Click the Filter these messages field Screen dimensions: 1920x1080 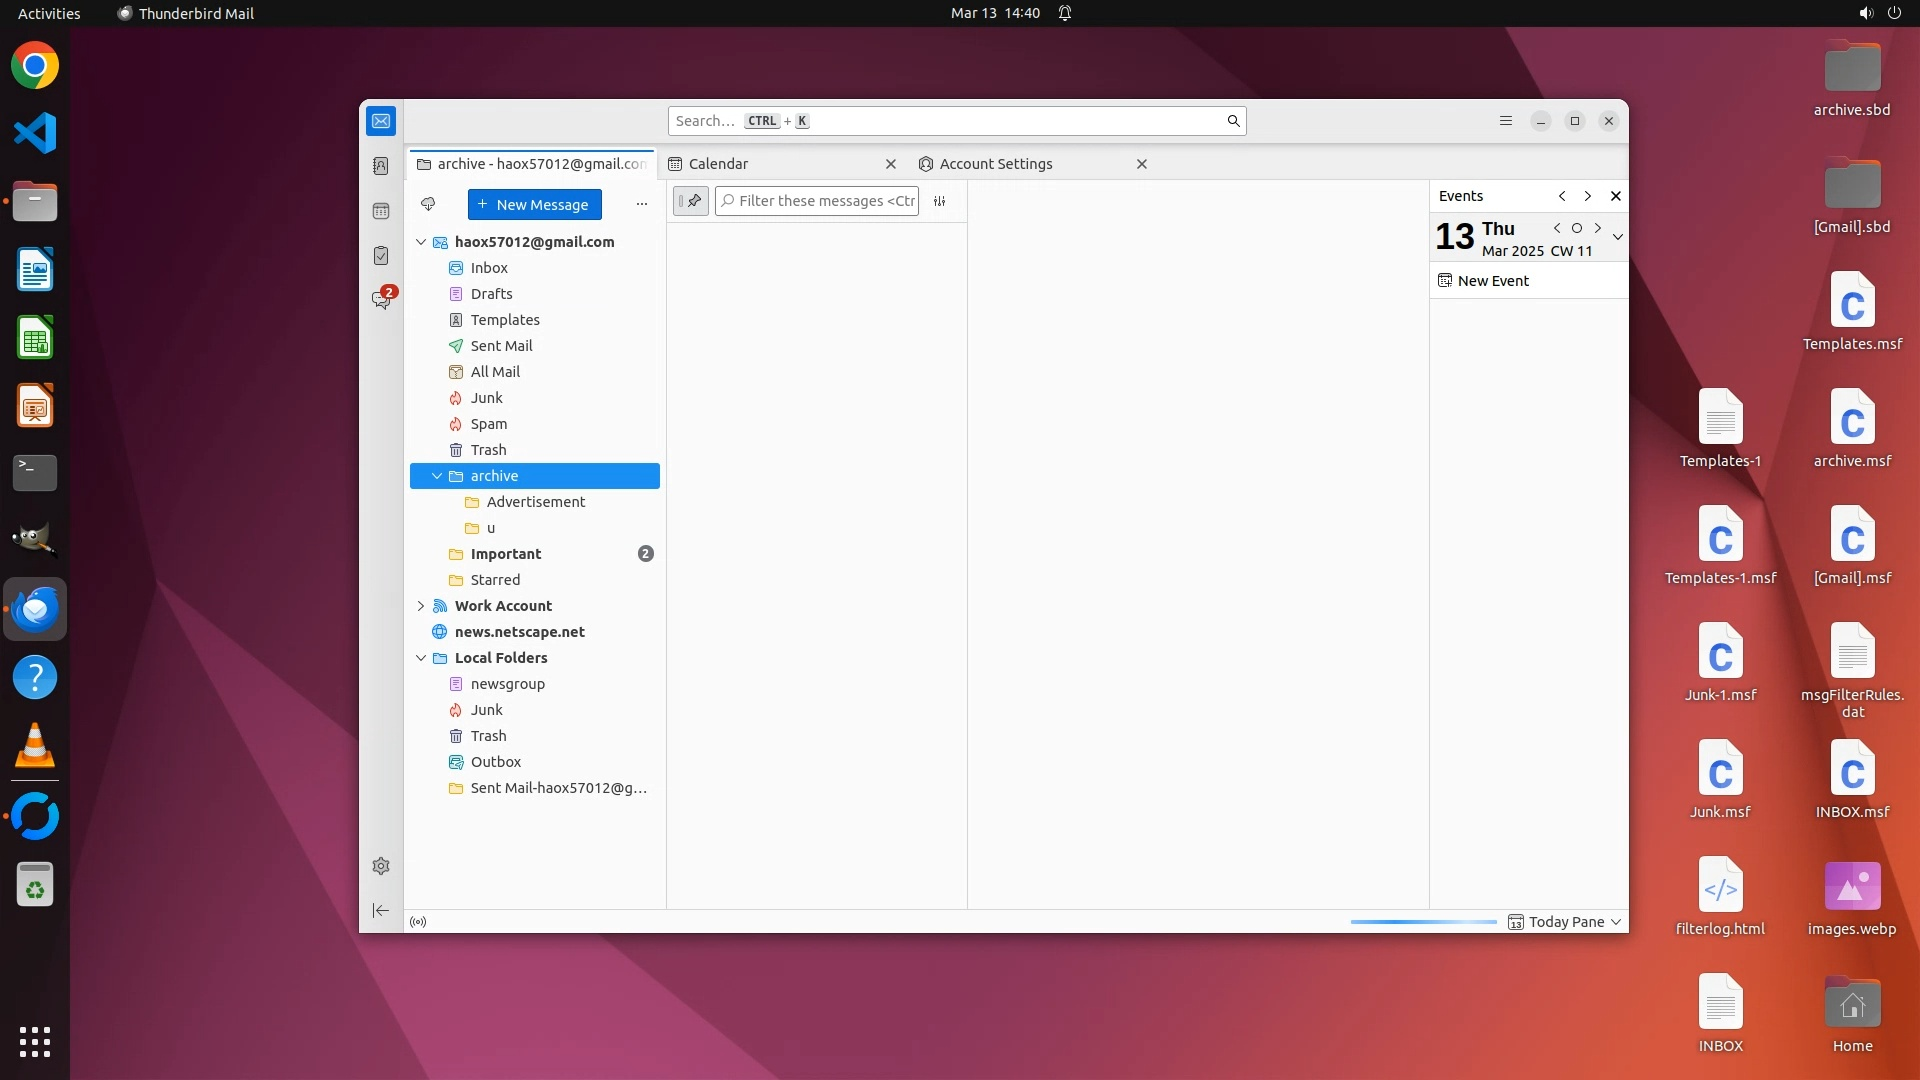824,201
